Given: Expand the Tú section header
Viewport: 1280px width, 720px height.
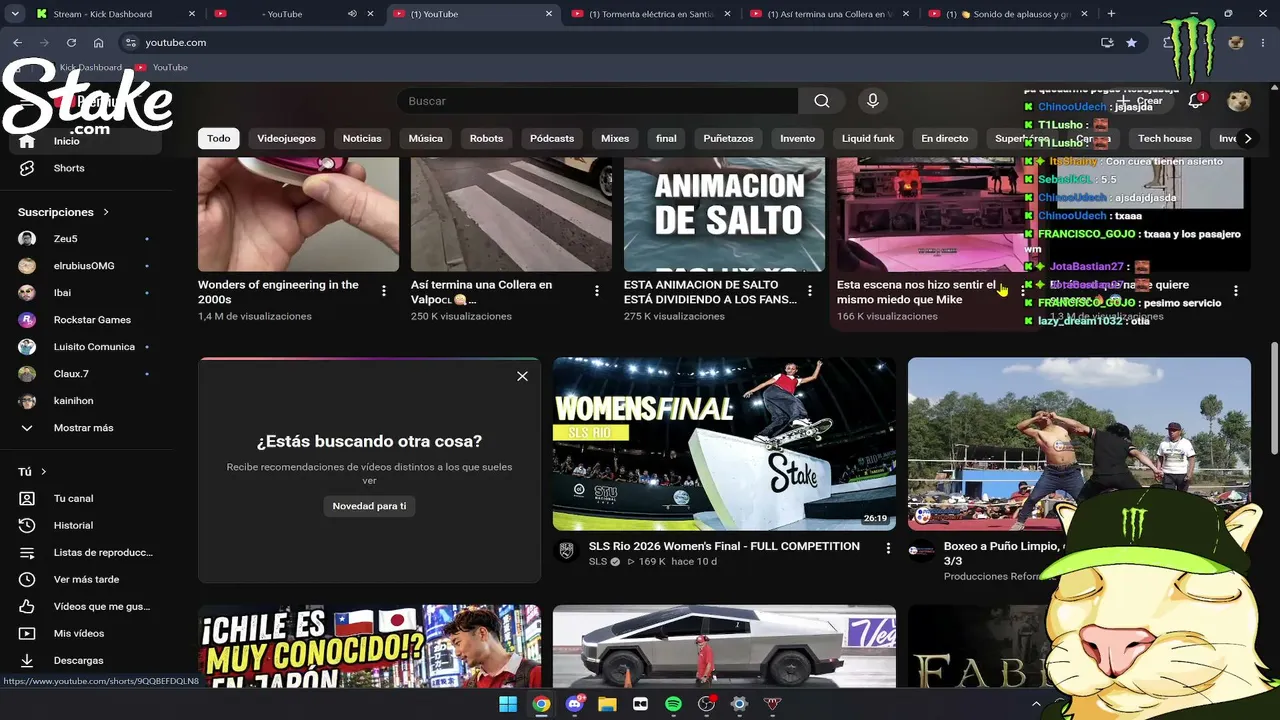Looking at the screenshot, I should point(32,472).
